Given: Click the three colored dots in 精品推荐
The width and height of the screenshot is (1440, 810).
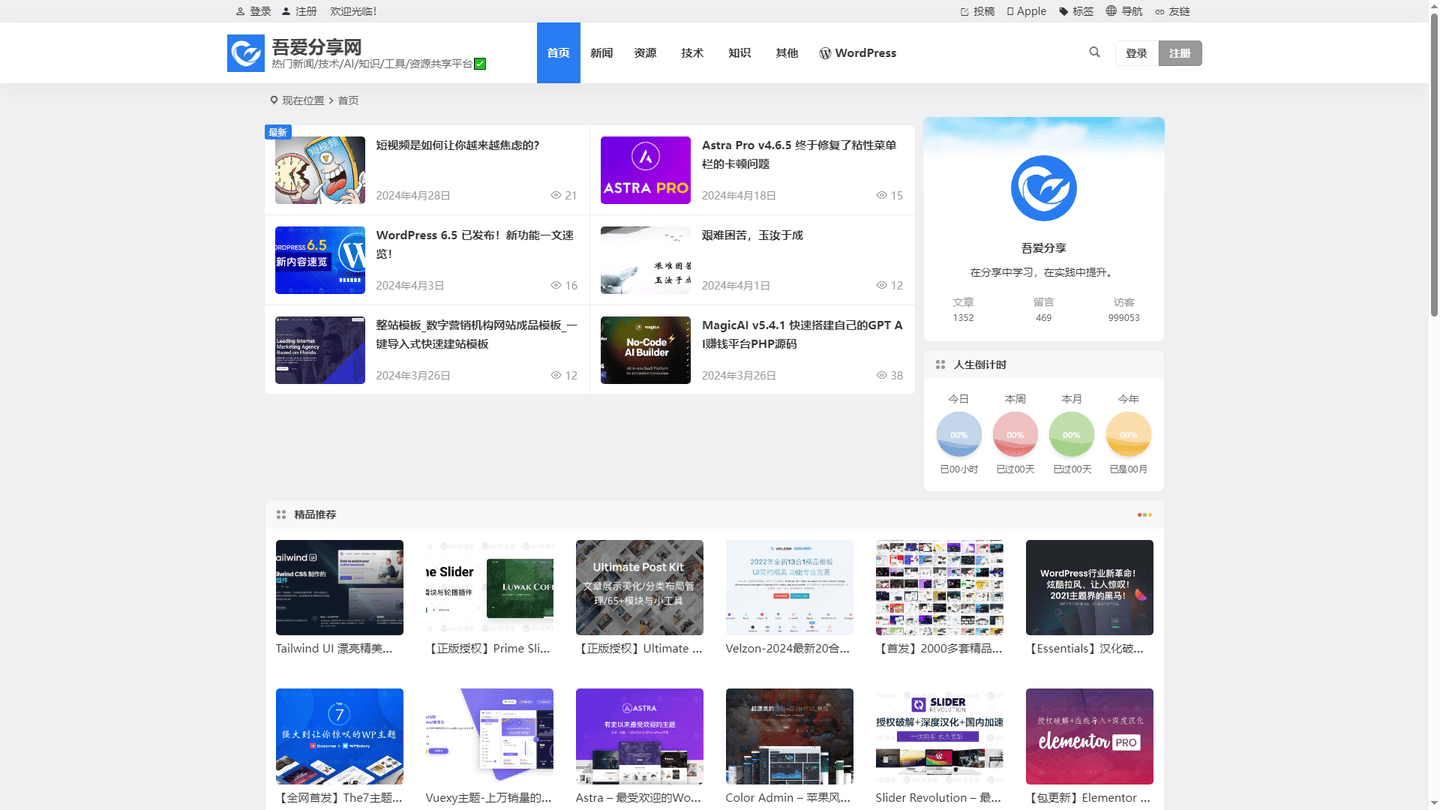Looking at the screenshot, I should [1144, 515].
